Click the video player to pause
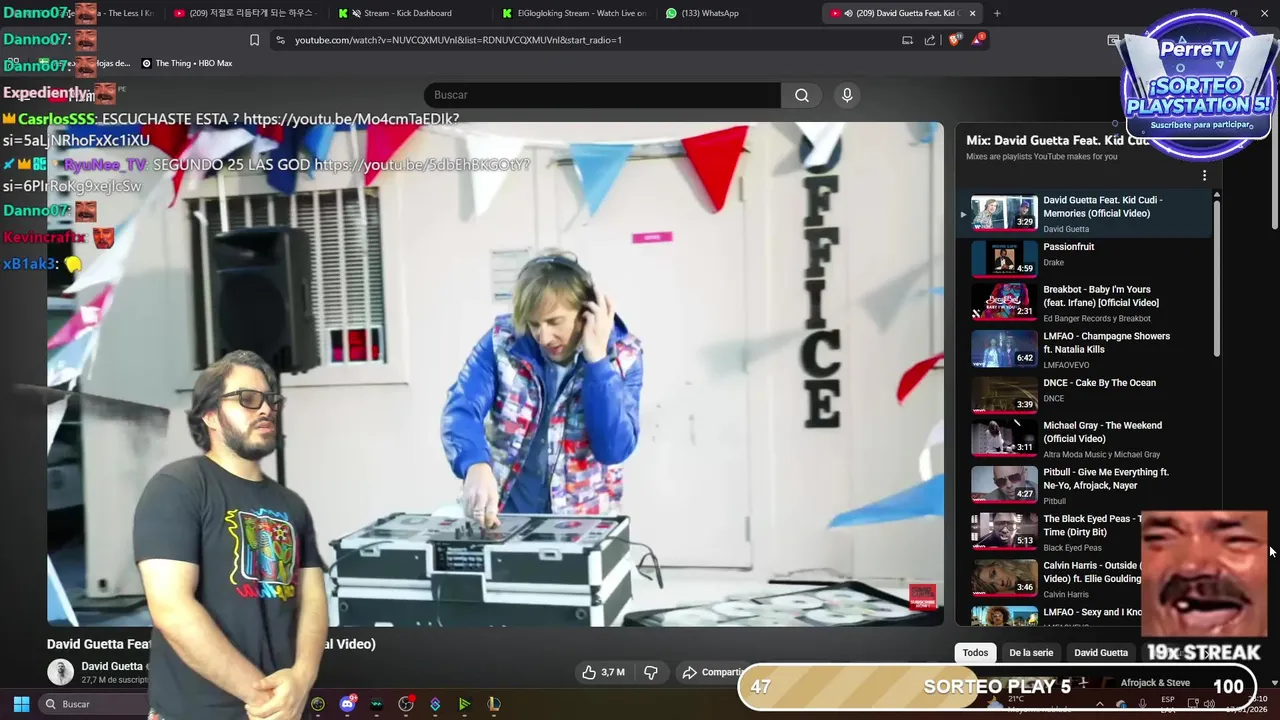Image resolution: width=1280 pixels, height=720 pixels. 495,374
